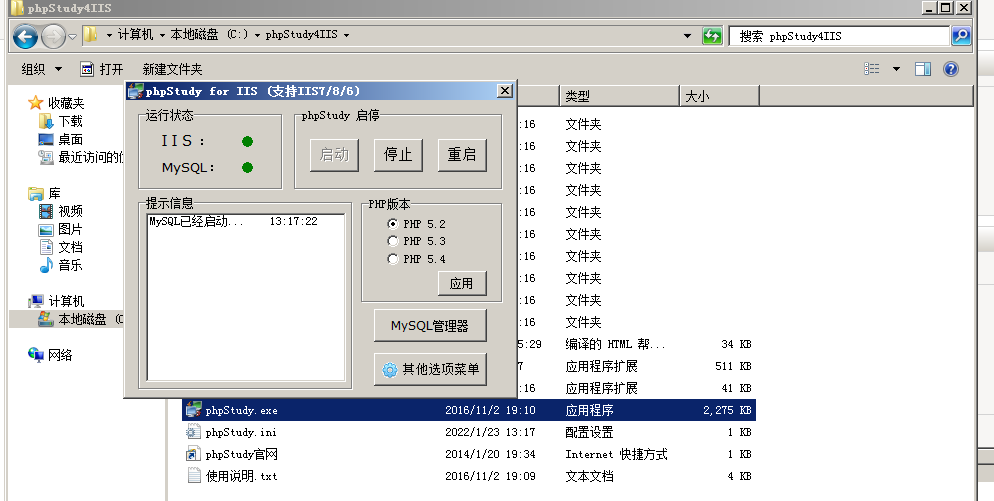Expand the arrow before 本地磁盘 (C:) in address bar
The image size is (994, 501).
pos(162,35)
